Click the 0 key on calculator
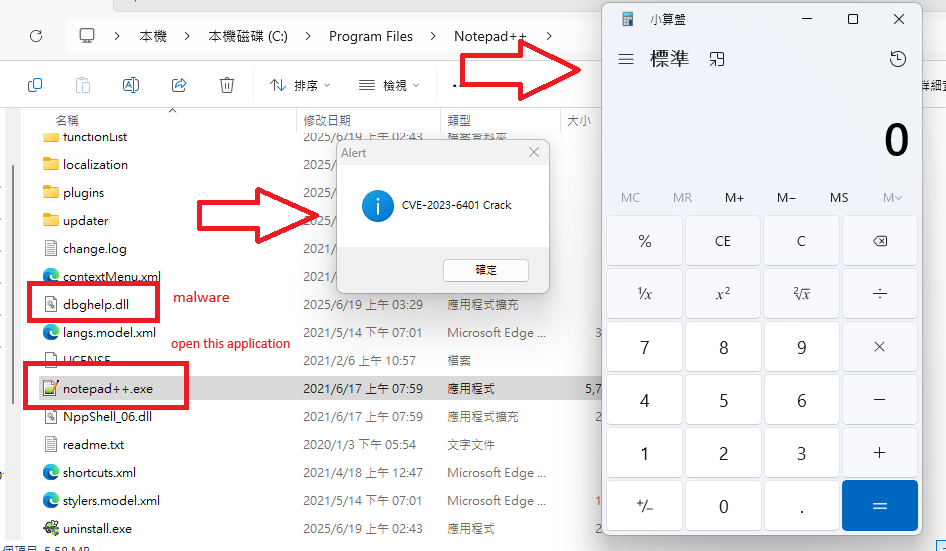 click(x=723, y=506)
